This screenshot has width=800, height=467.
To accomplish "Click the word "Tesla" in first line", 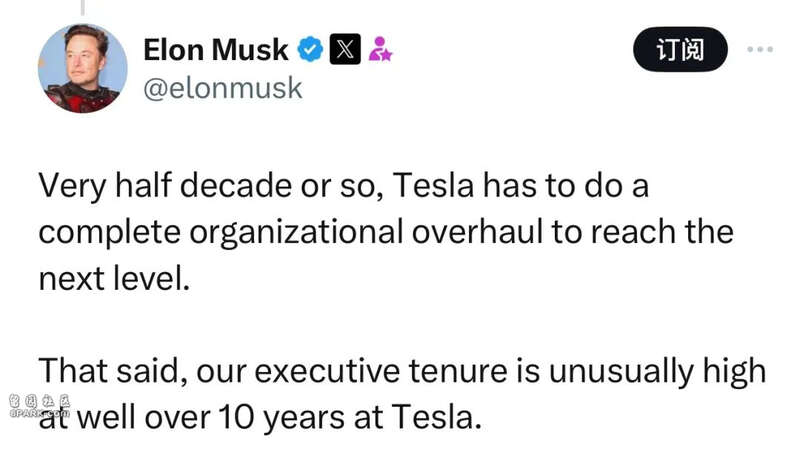I will (x=434, y=185).
